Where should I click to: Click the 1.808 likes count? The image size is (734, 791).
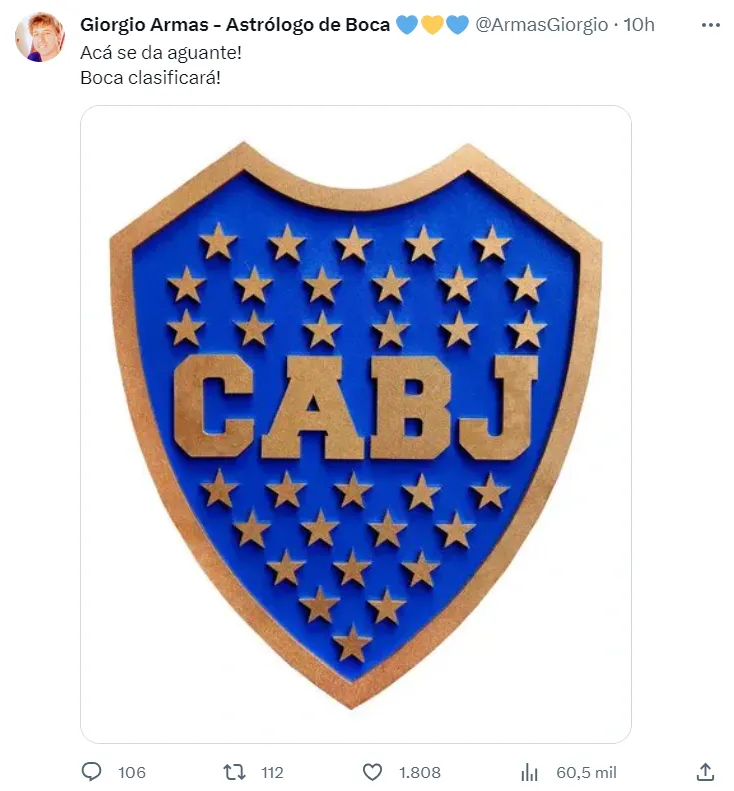pyautogui.click(x=420, y=772)
